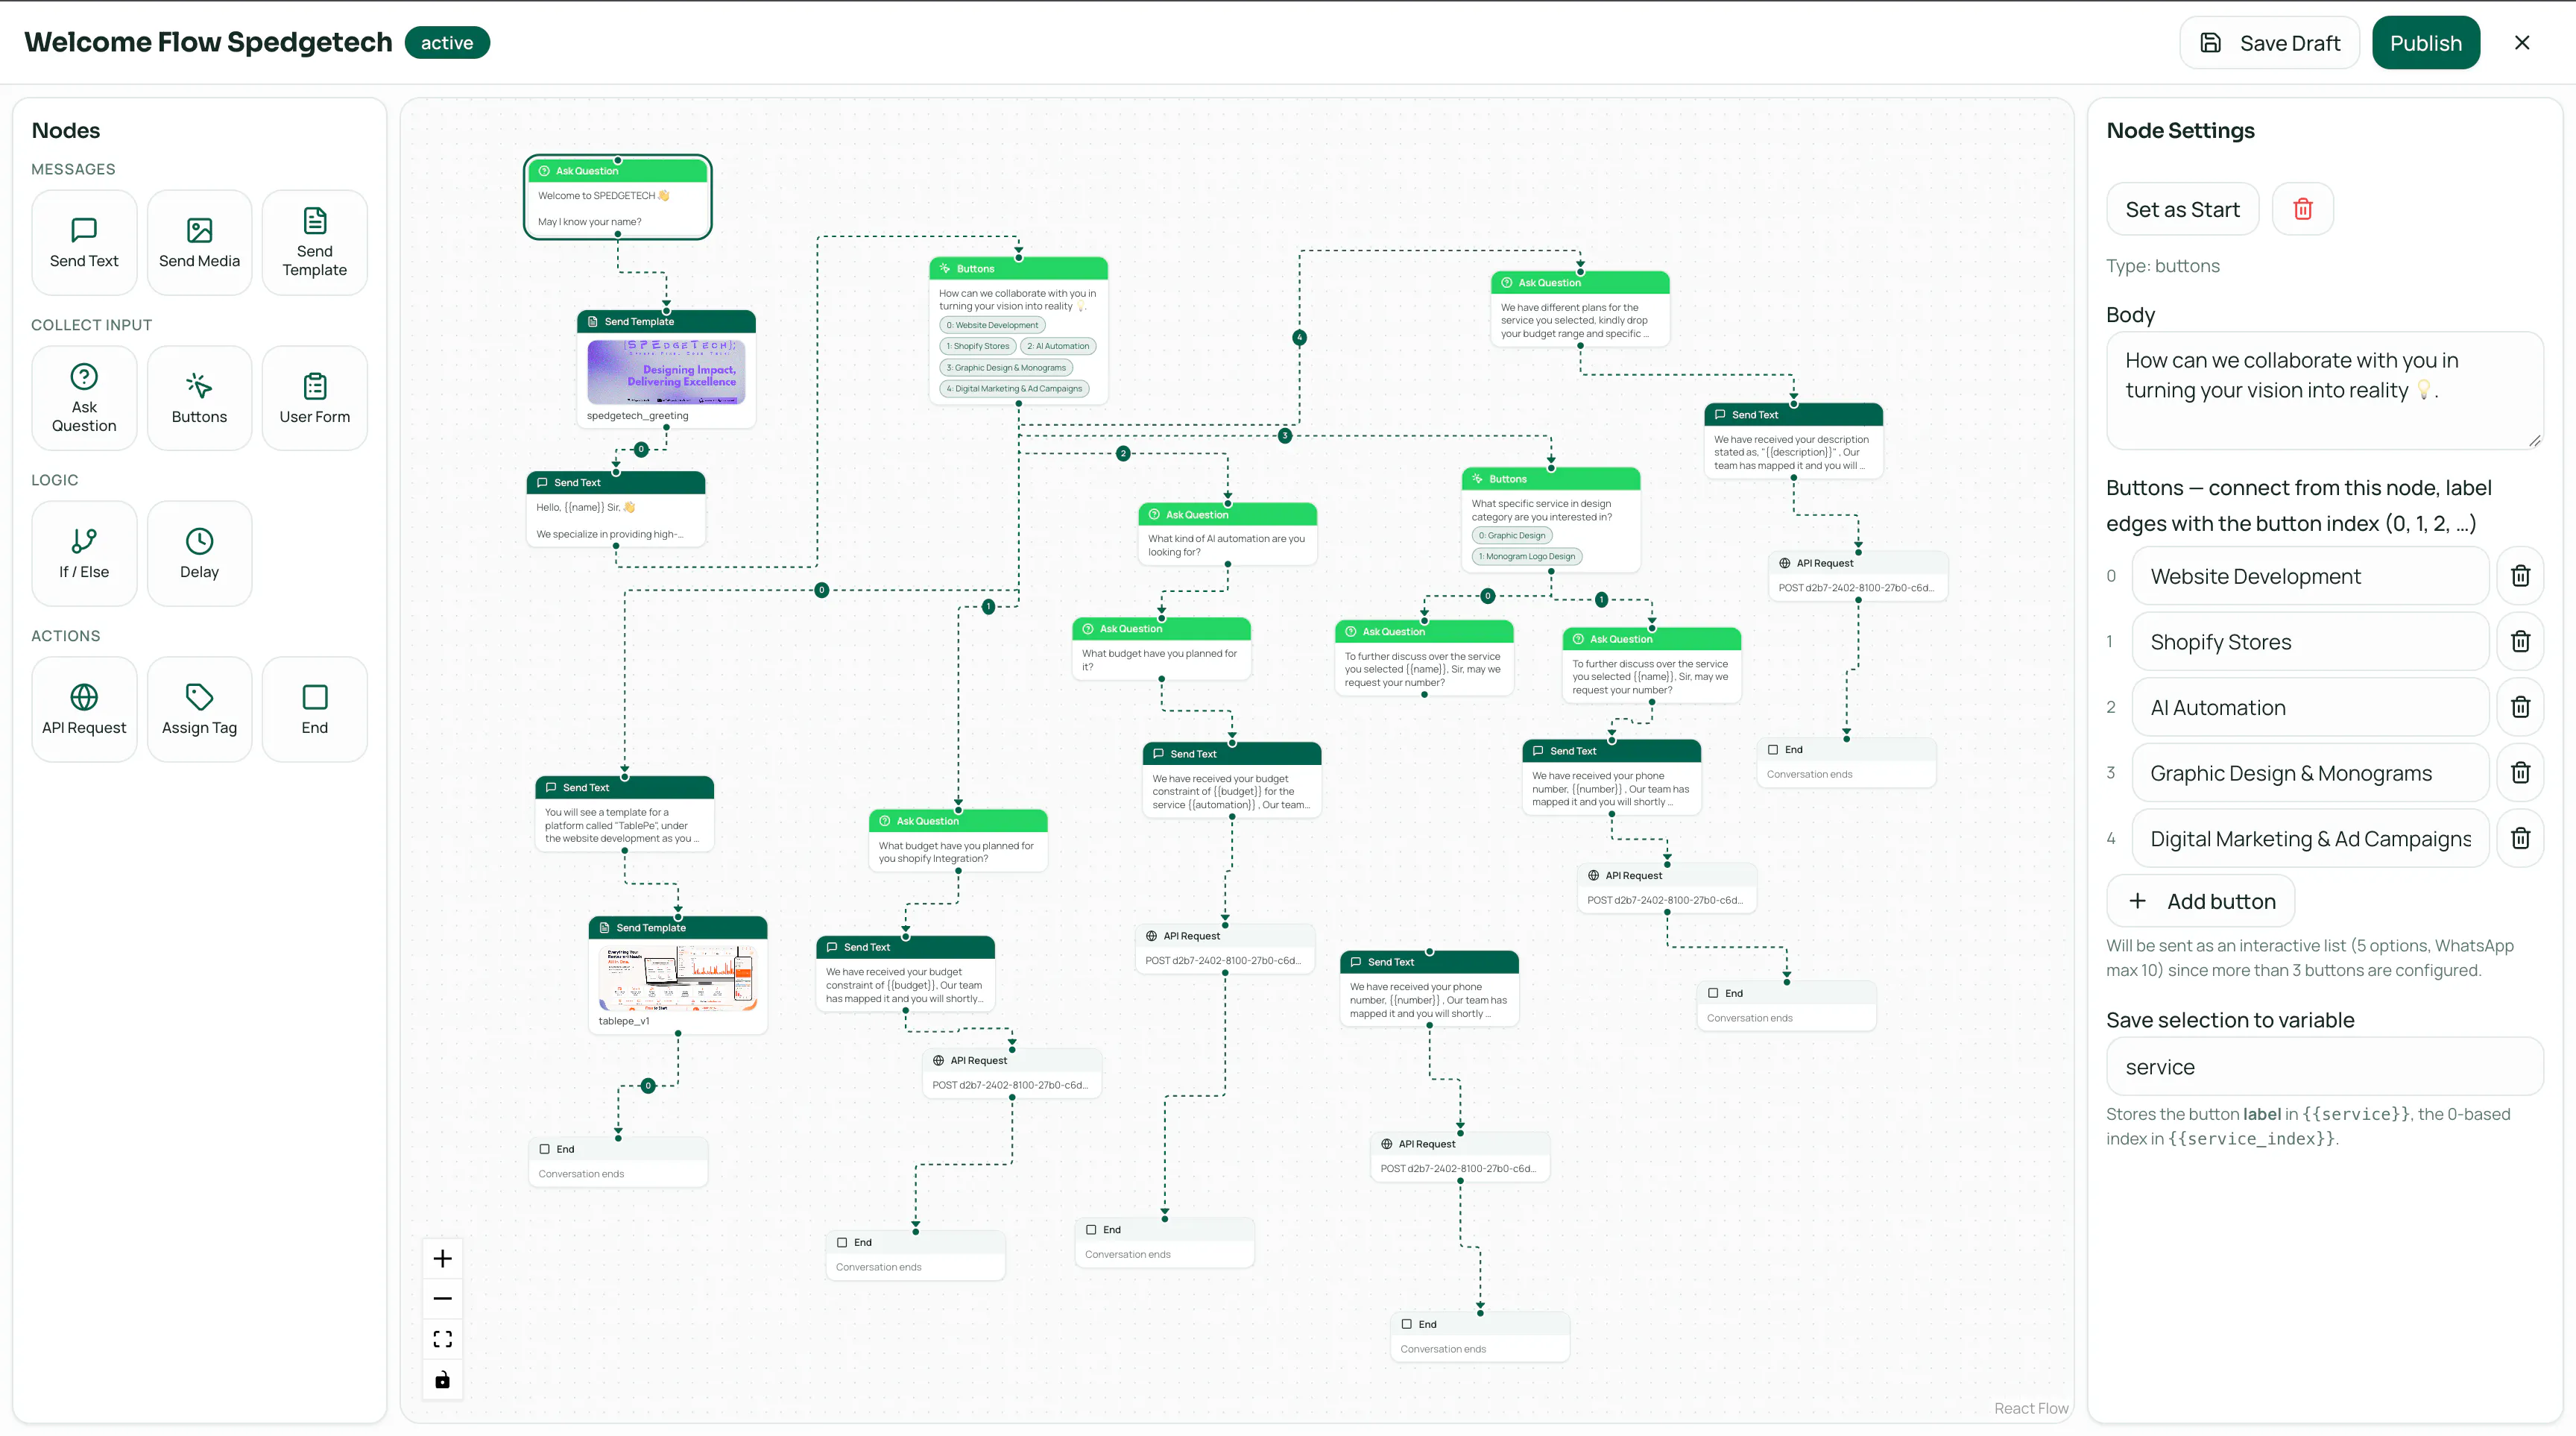
Task: Select the Welcome to SPEDGETECH Ask Question node
Action: point(617,197)
